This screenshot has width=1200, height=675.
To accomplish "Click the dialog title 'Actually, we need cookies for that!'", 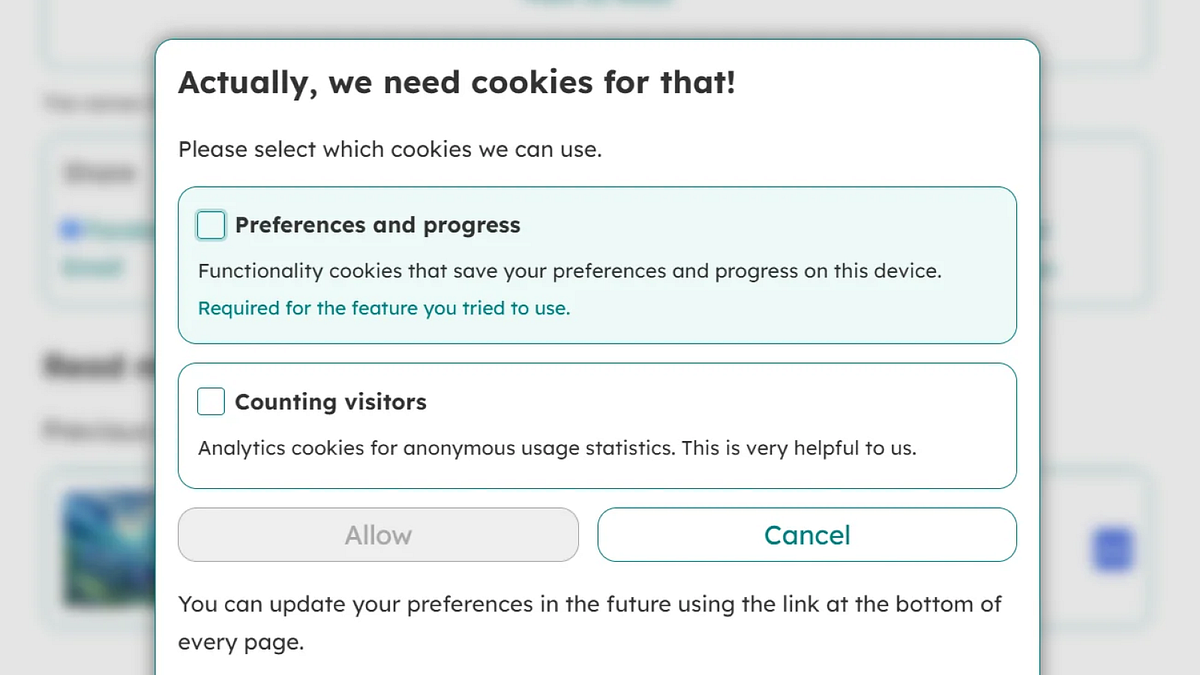I will point(457,82).
